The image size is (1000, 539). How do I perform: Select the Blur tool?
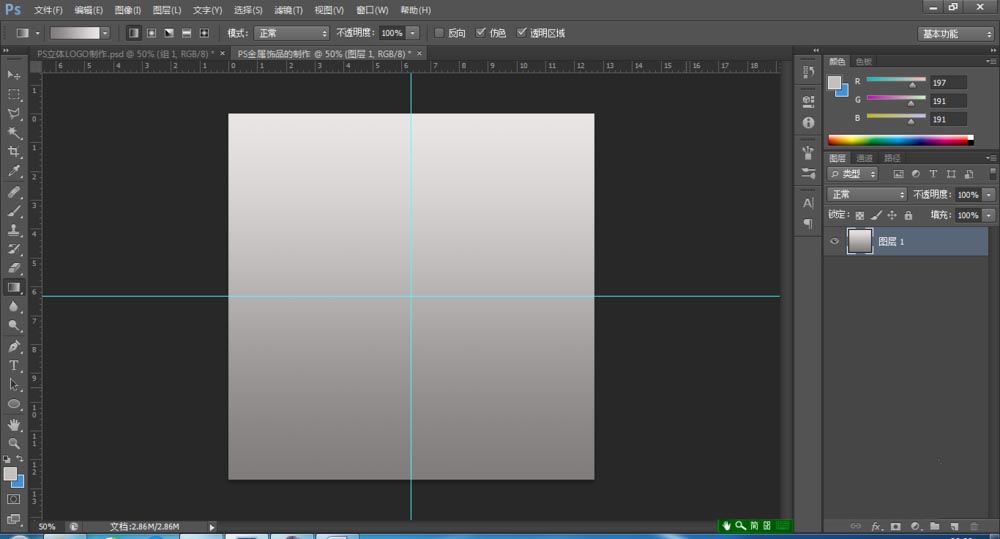13,307
